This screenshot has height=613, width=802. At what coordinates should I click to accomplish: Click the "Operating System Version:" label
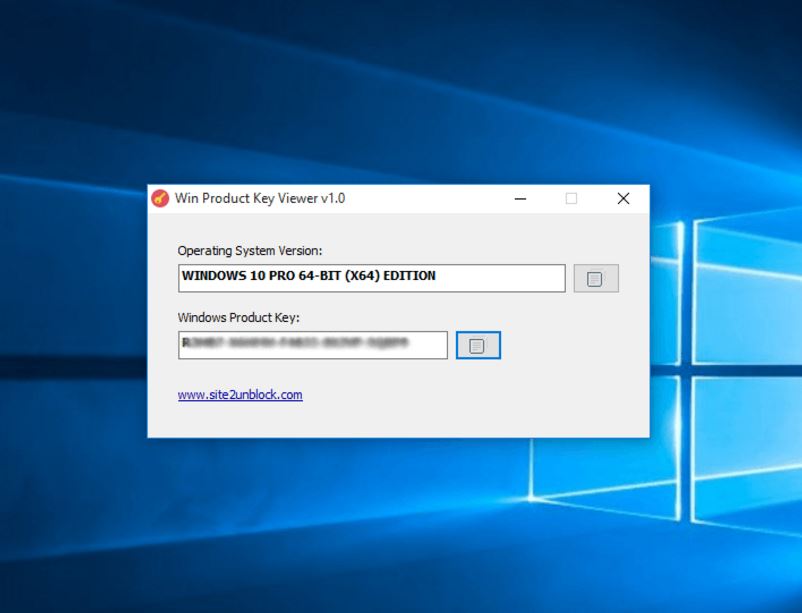[x=250, y=251]
